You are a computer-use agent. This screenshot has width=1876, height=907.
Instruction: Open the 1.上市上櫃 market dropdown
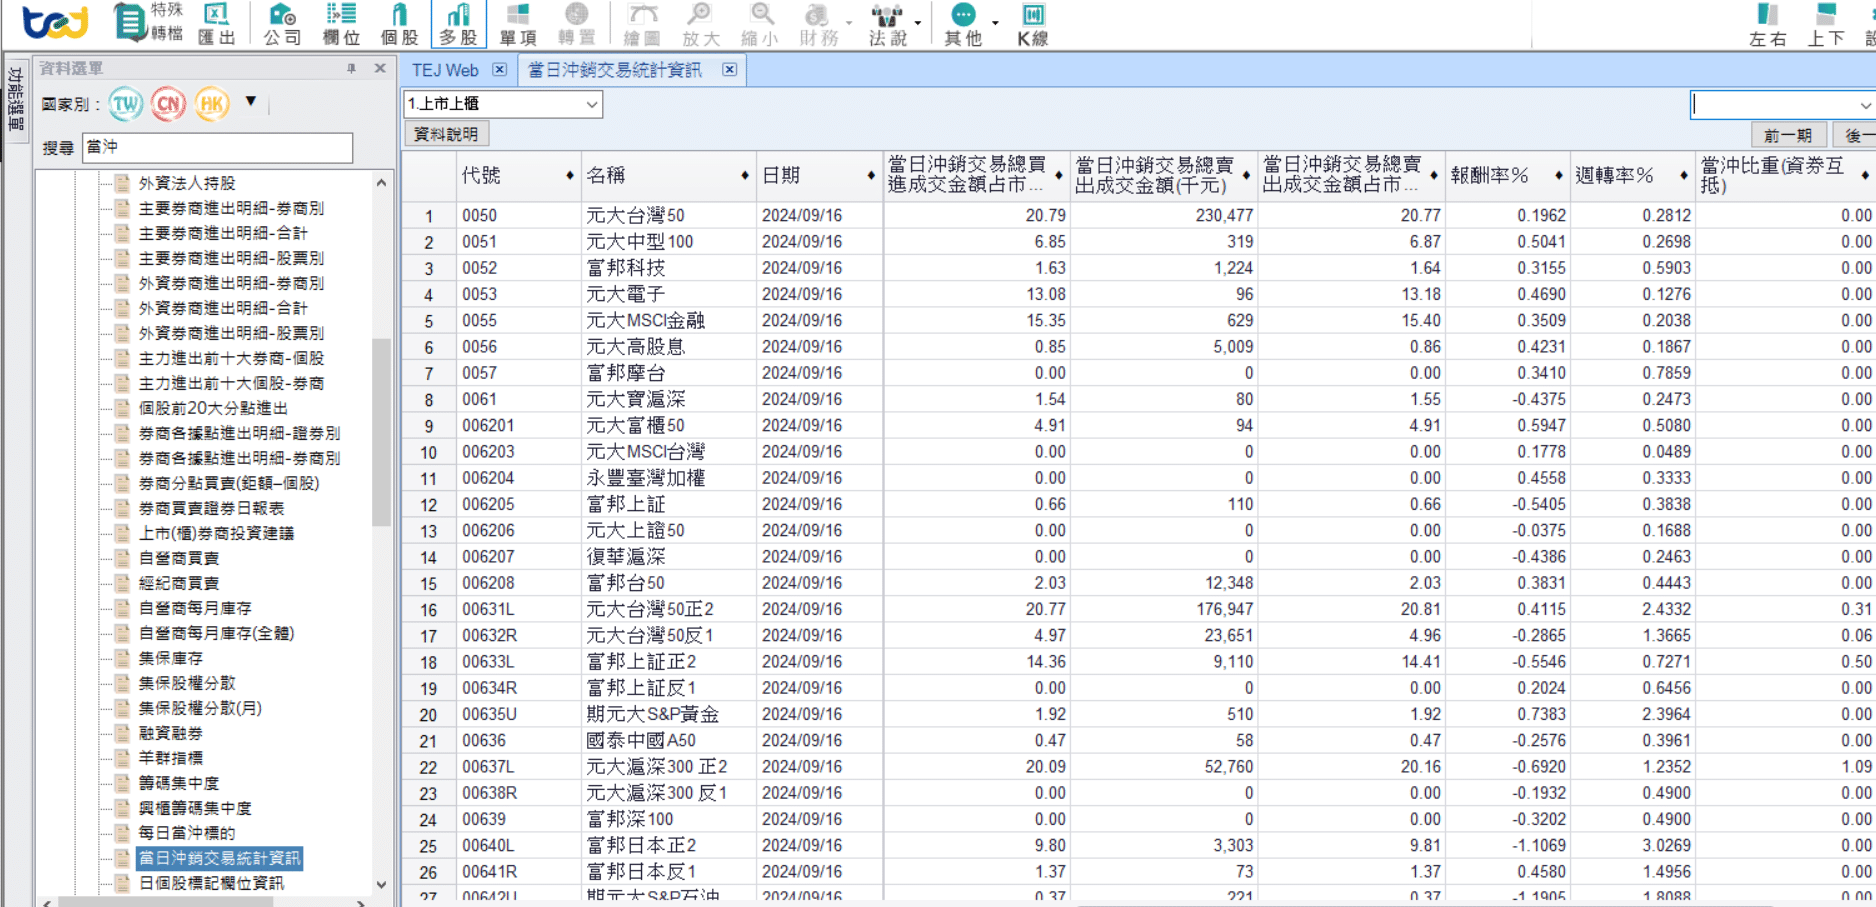[502, 104]
